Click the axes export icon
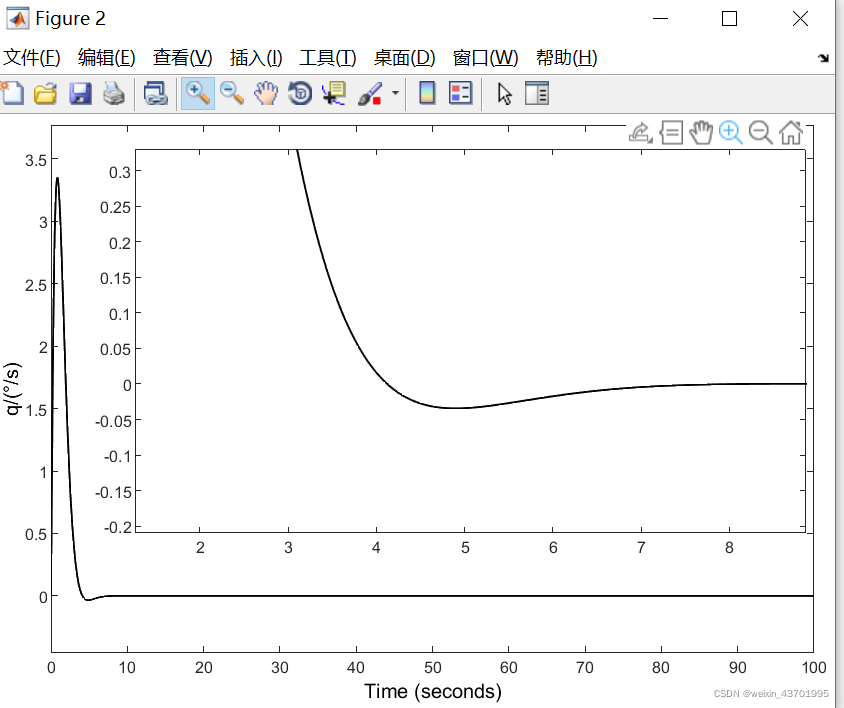Viewport: 844px width, 708px height. [x=641, y=132]
